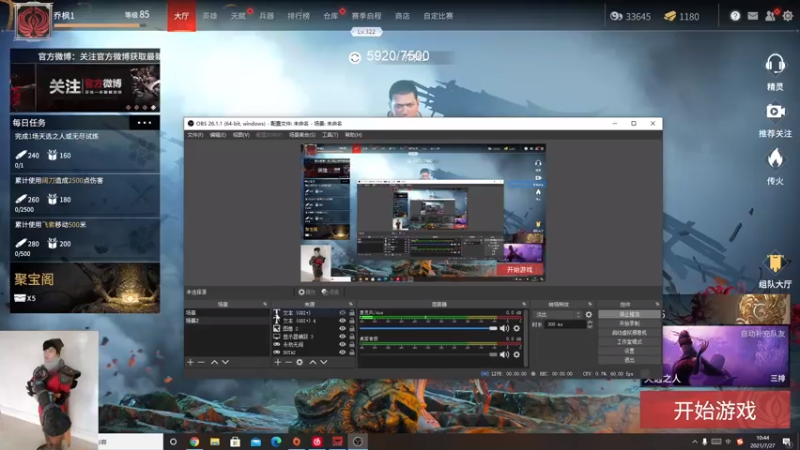Remove the selected scene with minus icon
Viewport: 800px width, 450px height.
pyautogui.click(x=201, y=362)
